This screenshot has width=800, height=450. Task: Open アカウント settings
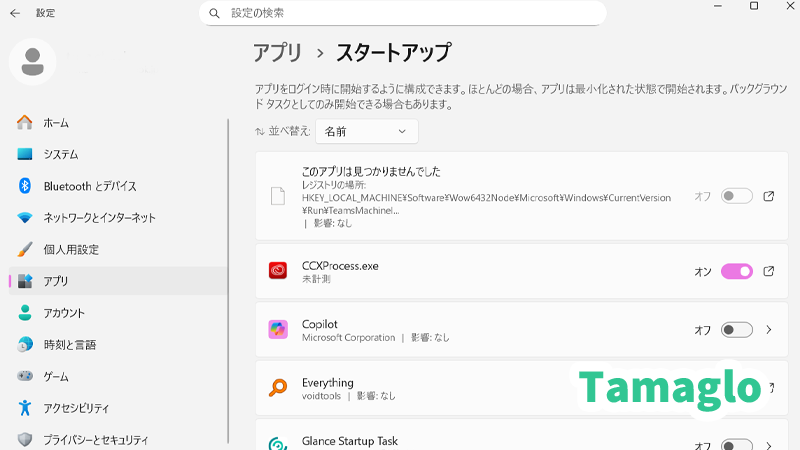pyautogui.click(x=118, y=313)
